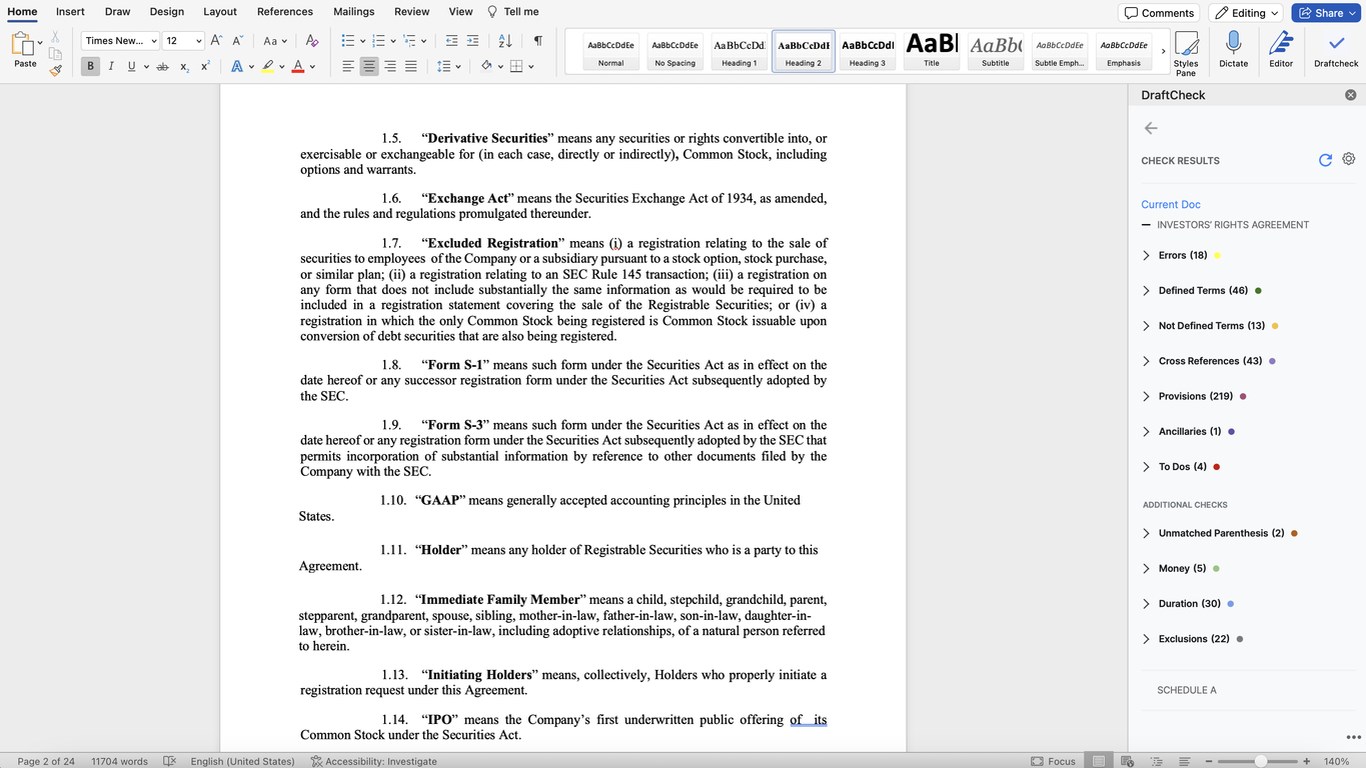This screenshot has width=1366, height=768.
Task: Open the Review ribbon tab
Action: [412, 12]
